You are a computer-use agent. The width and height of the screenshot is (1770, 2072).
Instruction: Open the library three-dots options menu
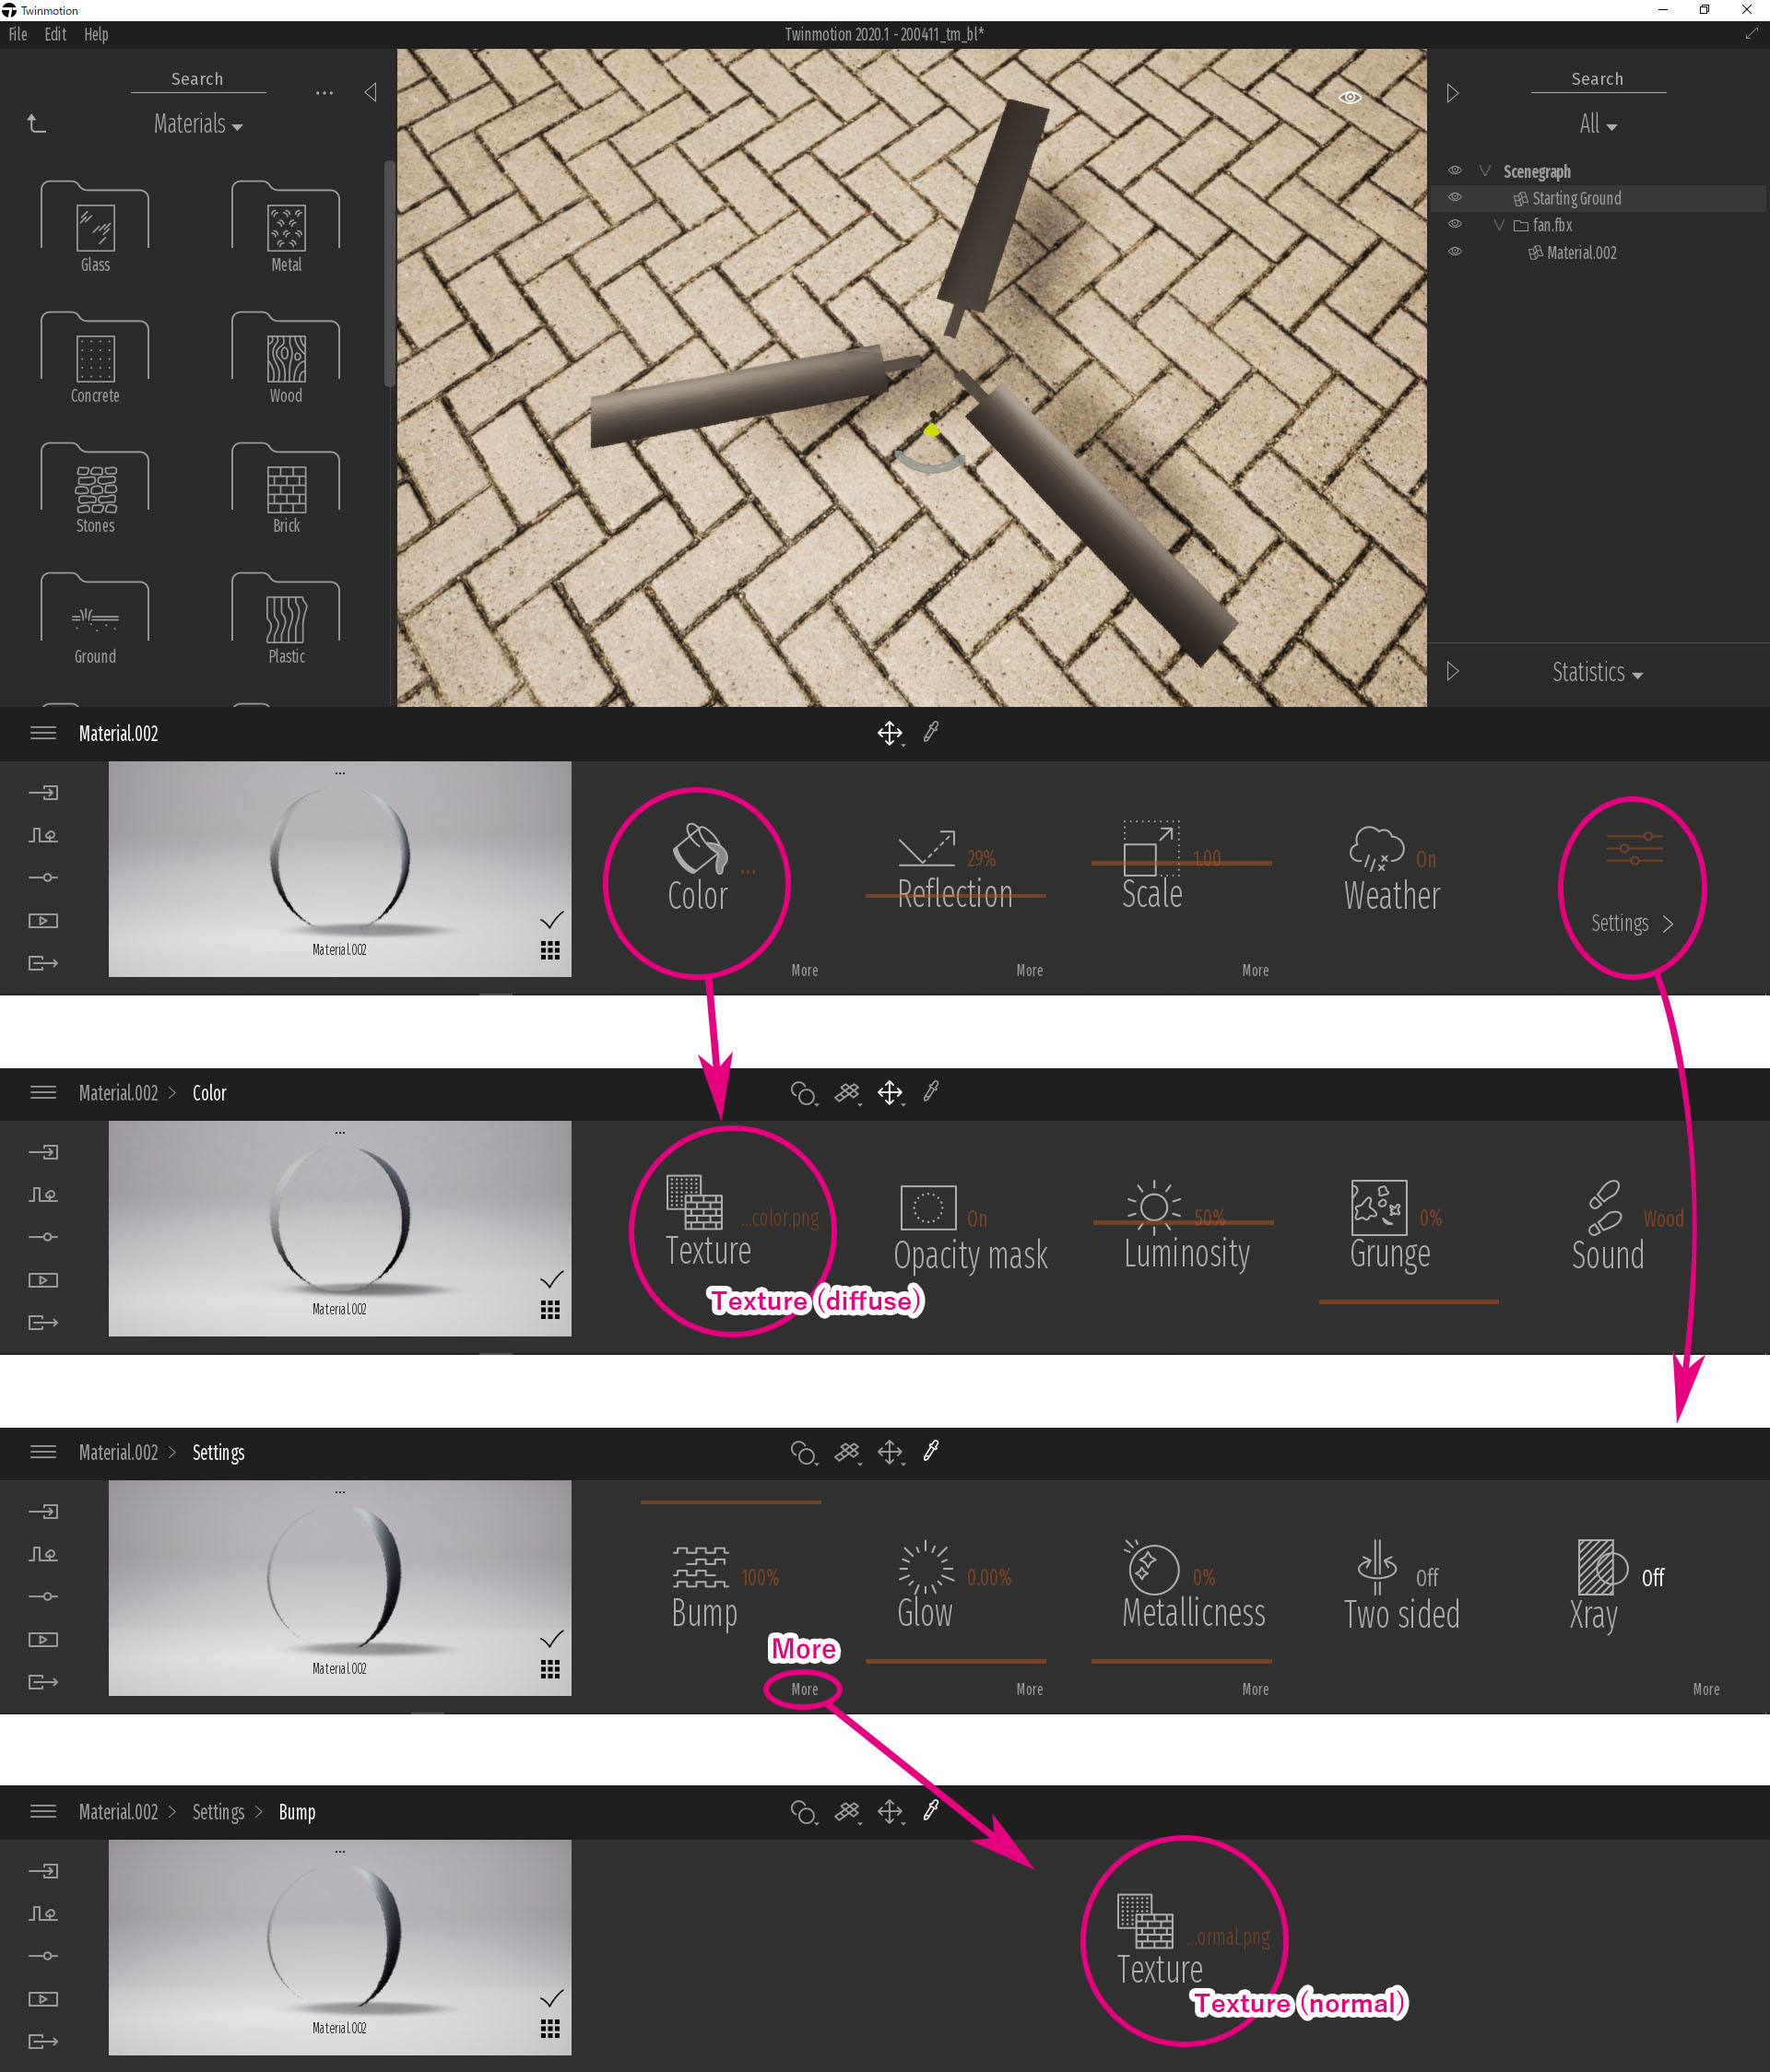coord(324,93)
